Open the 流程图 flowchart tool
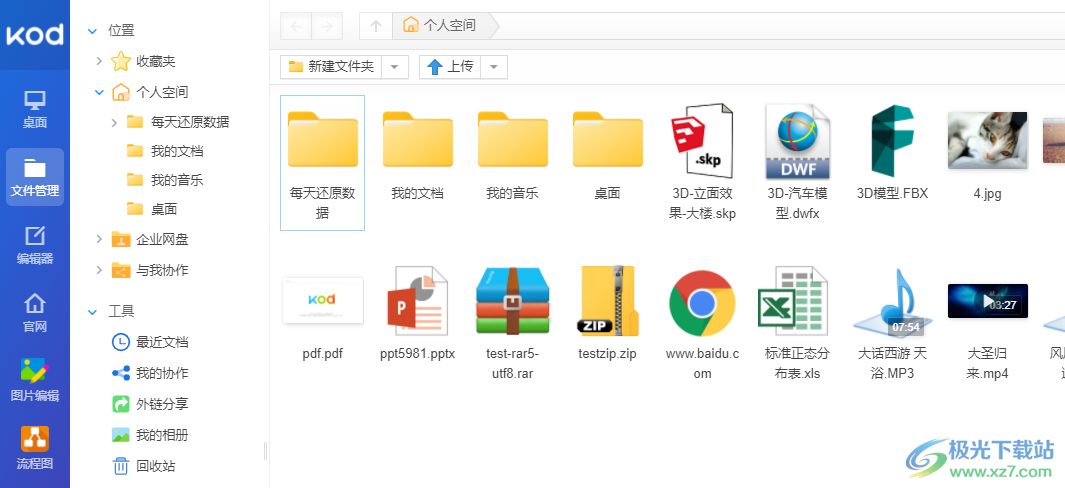Image resolution: width=1065 pixels, height=488 pixels. (x=35, y=449)
